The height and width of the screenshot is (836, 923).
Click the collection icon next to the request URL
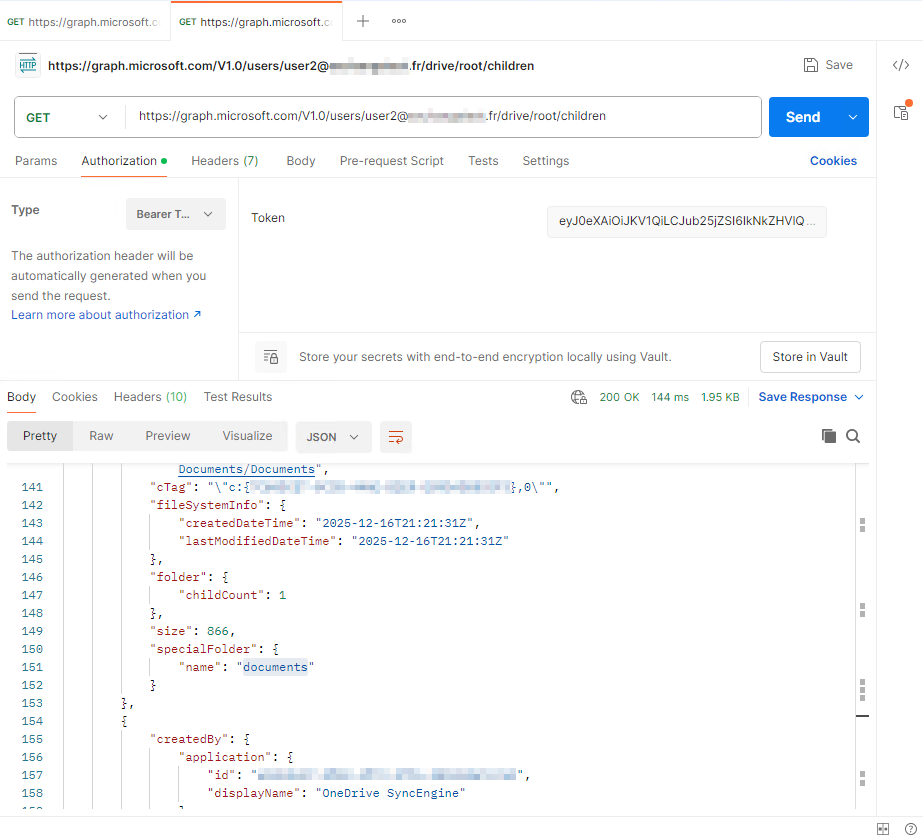27,64
